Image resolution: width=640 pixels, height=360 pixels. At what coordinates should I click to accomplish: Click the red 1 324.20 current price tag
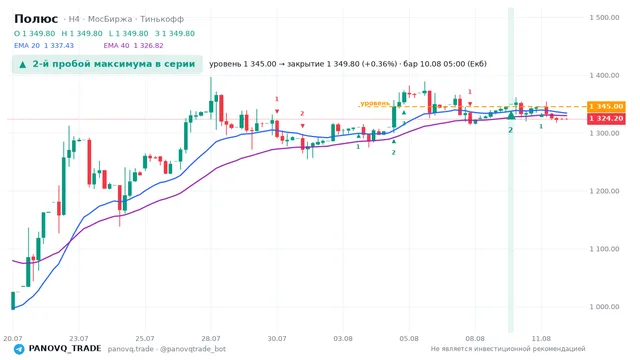coord(606,119)
